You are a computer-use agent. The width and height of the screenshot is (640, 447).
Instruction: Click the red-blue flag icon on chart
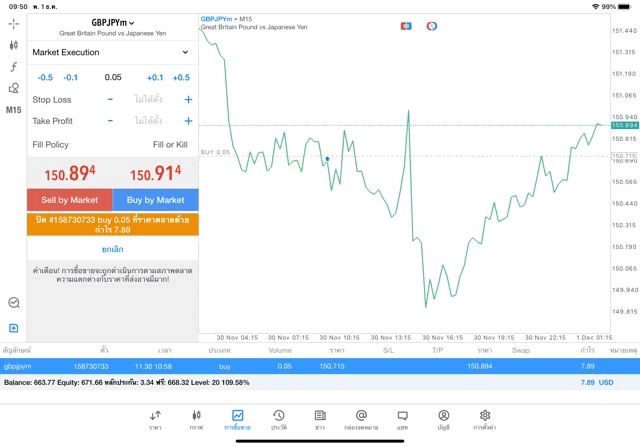click(x=406, y=26)
